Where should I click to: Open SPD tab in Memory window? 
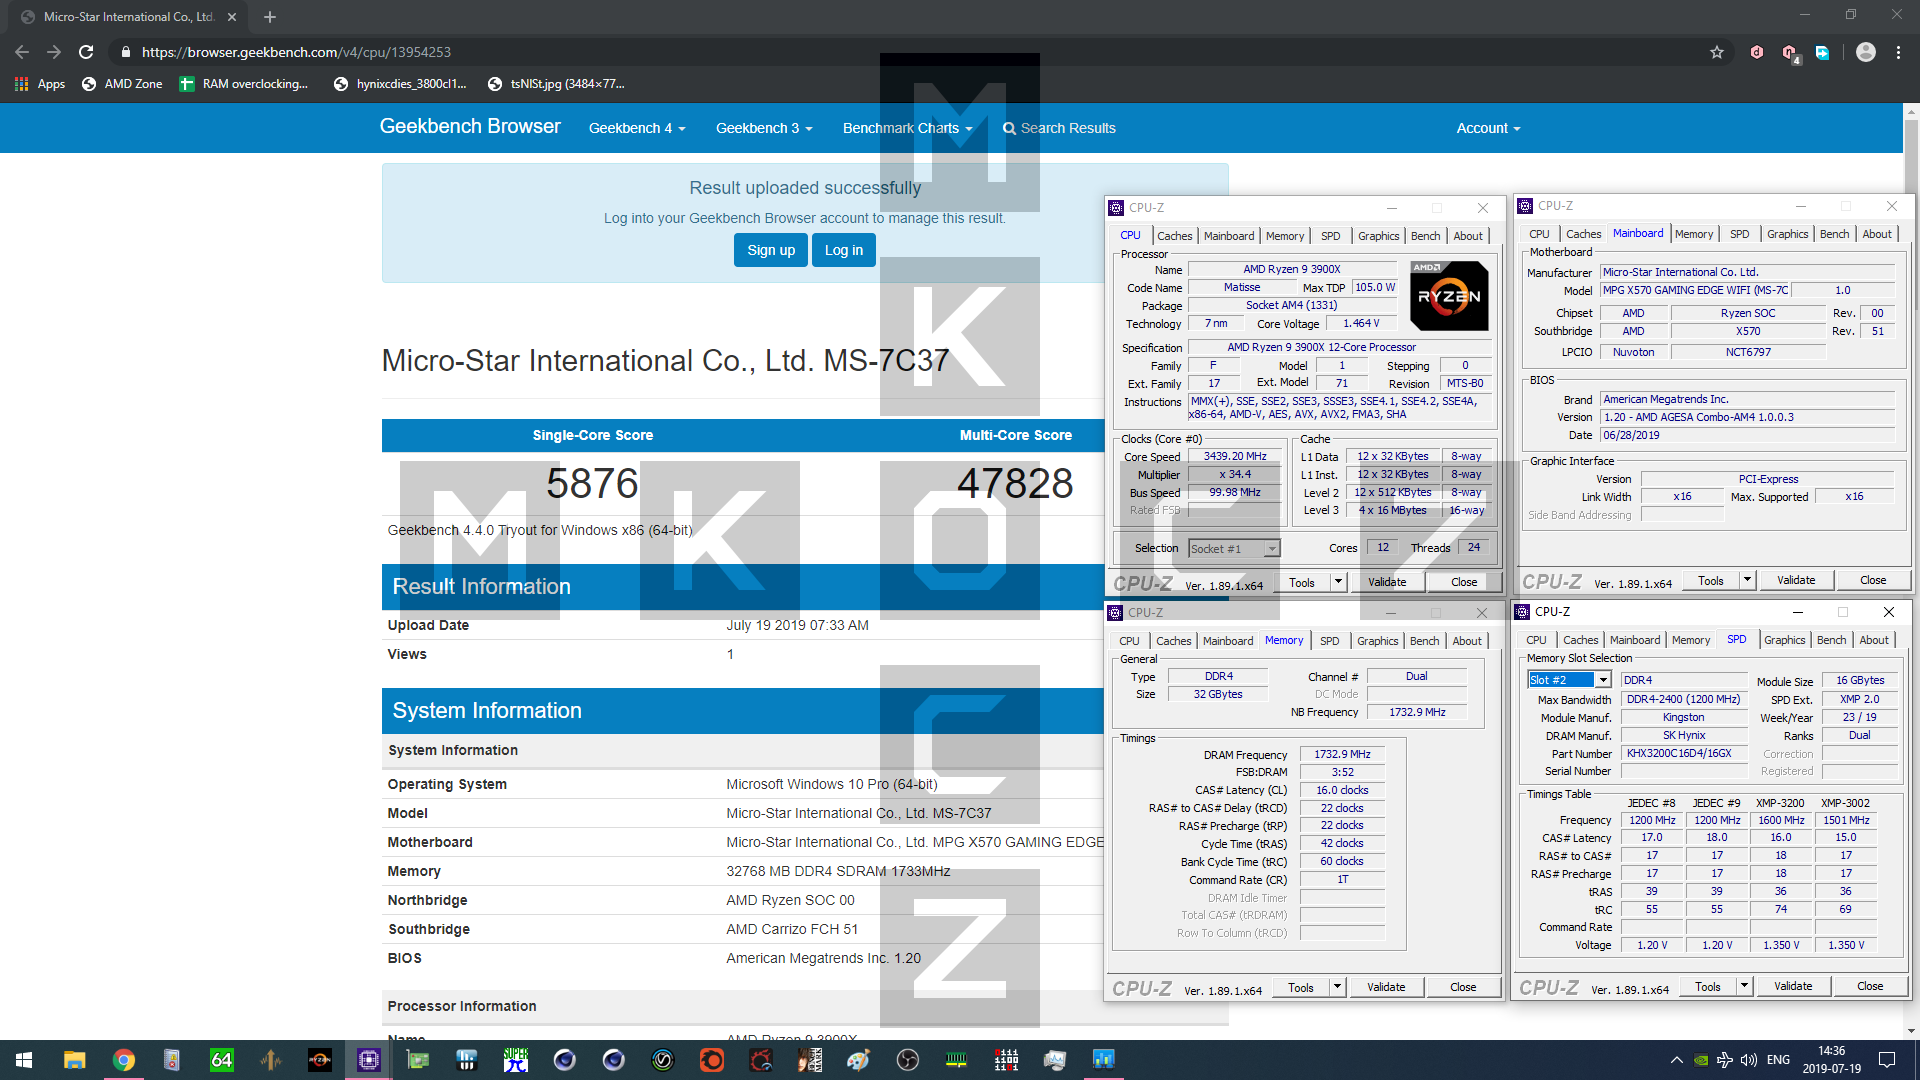(1329, 641)
